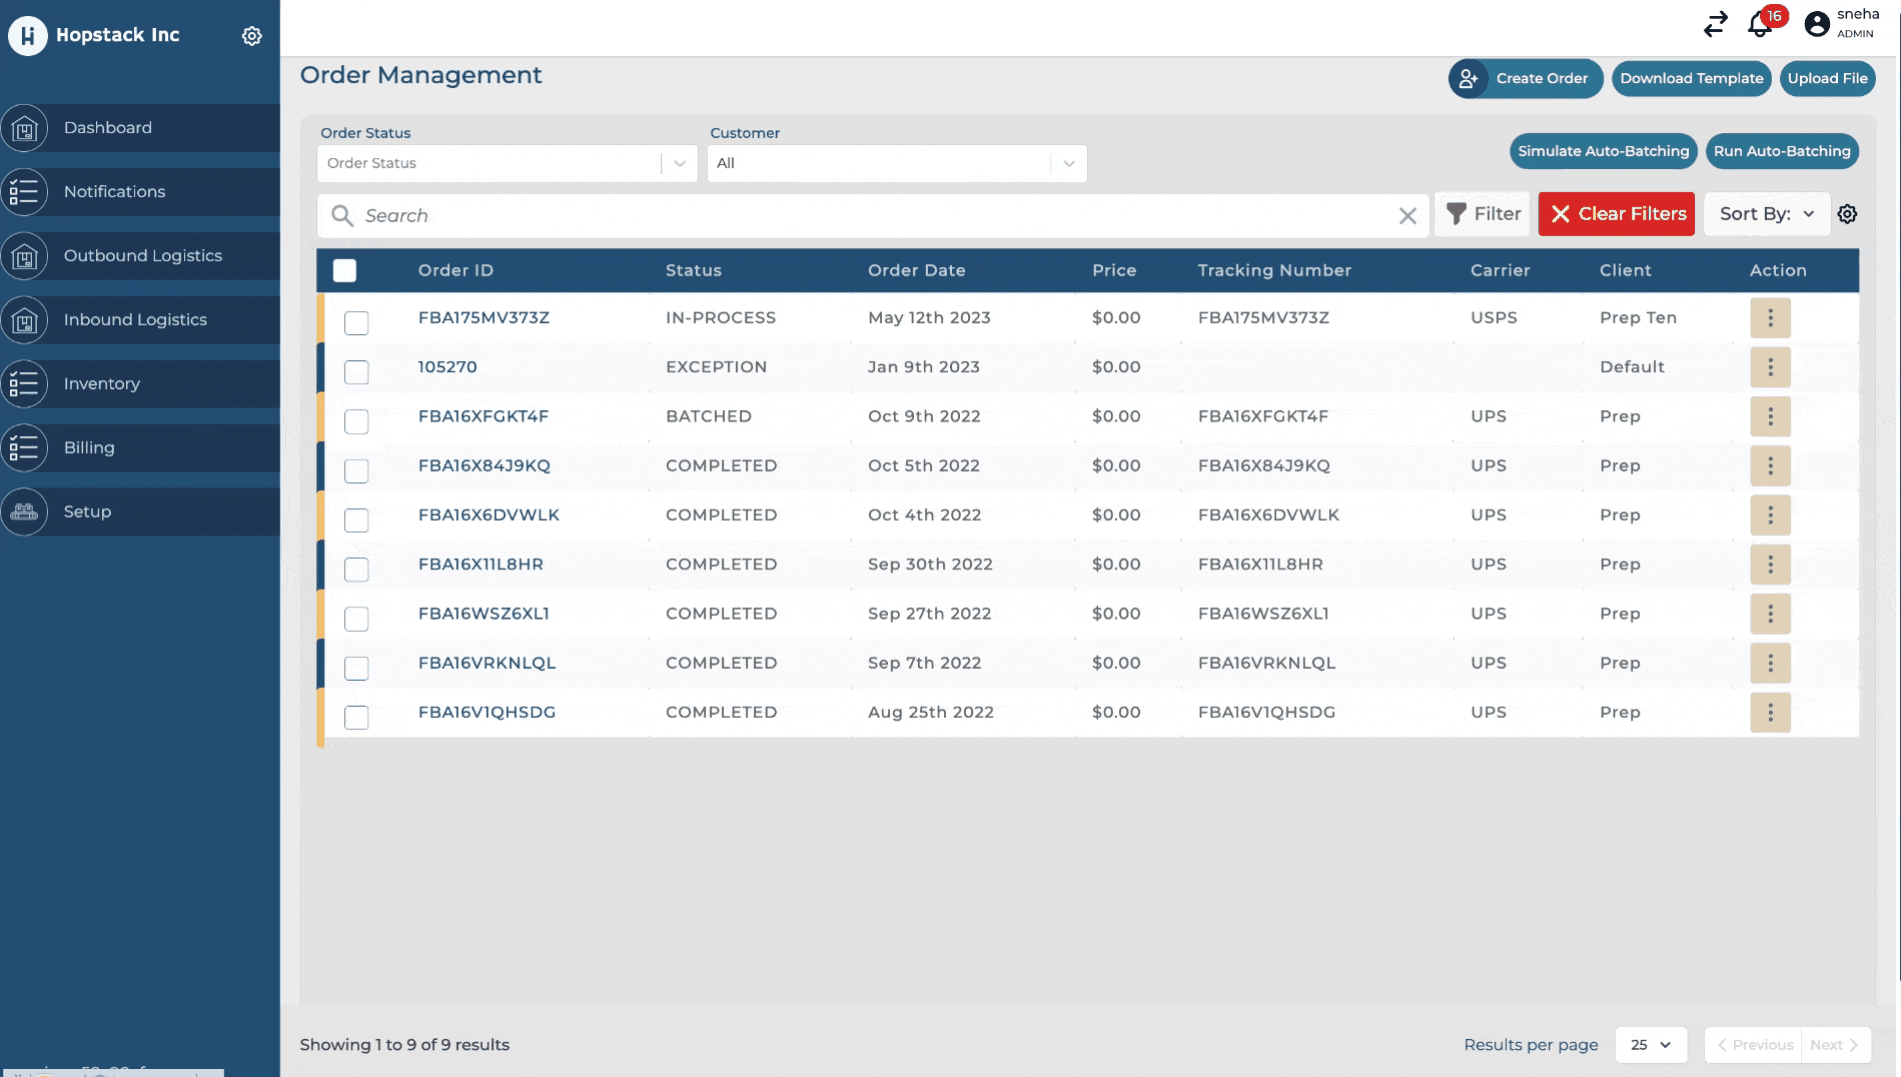Open the notifications bell icon
Viewport: 1901px width, 1077px height.
tap(1760, 24)
